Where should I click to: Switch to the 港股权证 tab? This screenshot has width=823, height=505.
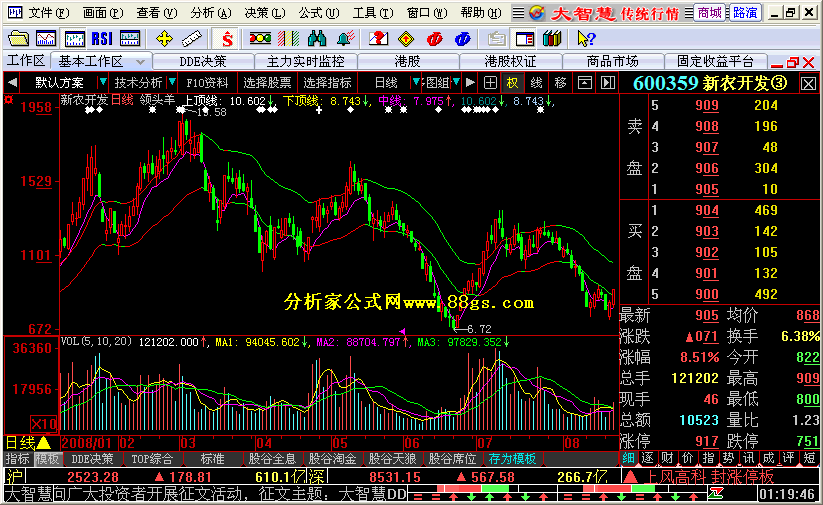click(x=510, y=61)
